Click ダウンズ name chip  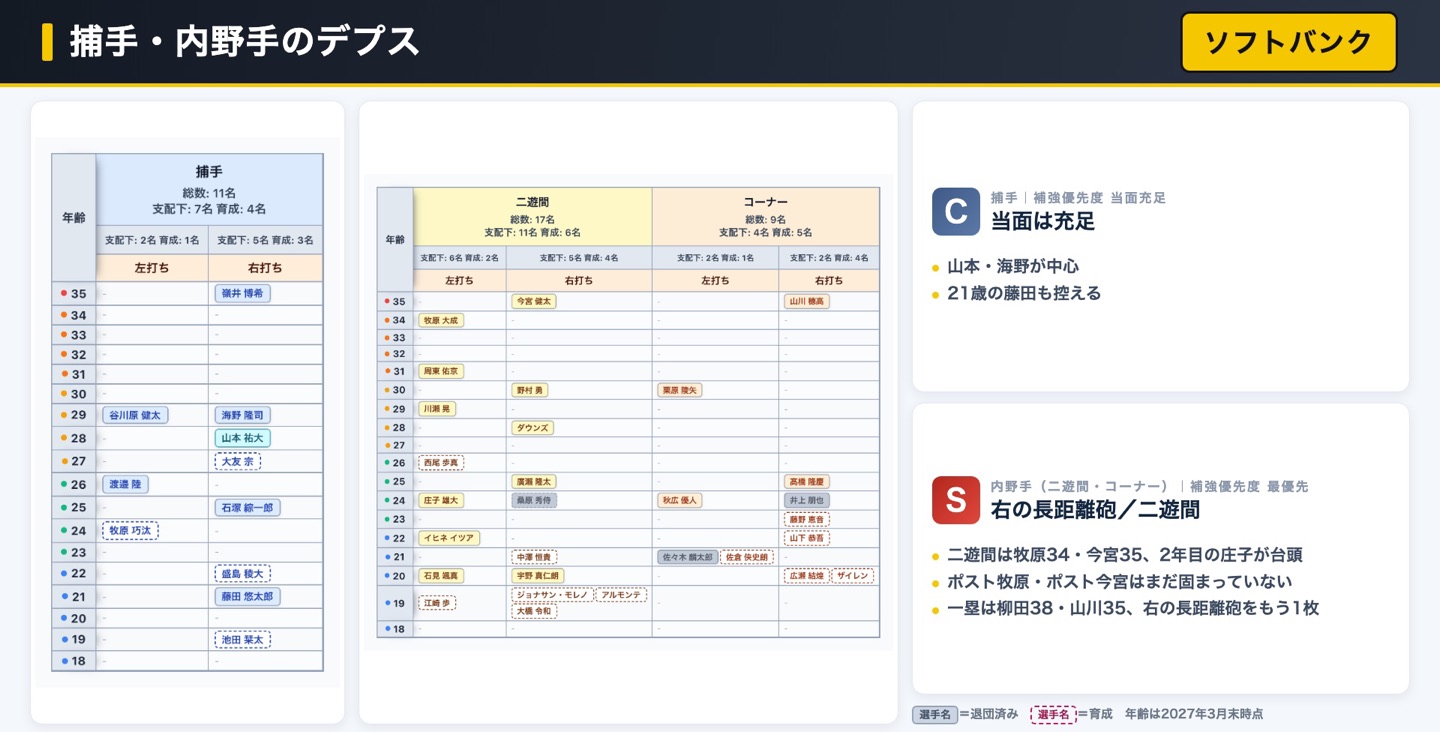532,428
